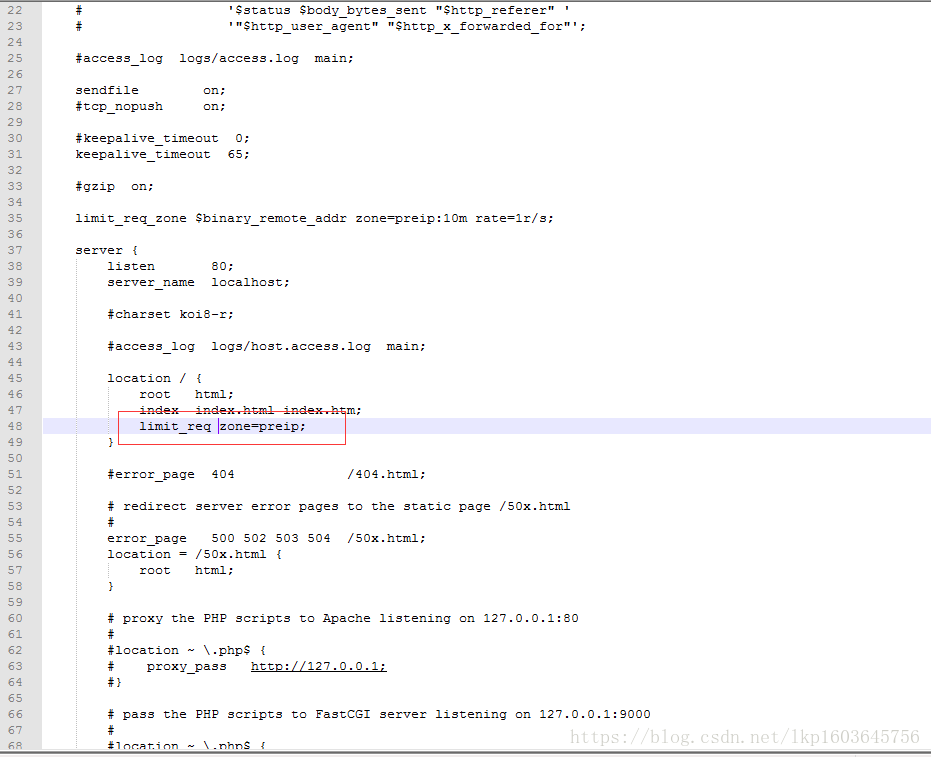Image resolution: width=931 pixels, height=757 pixels.
Task: Click 'error_page 500 502 503 504' line
Action: [266, 538]
